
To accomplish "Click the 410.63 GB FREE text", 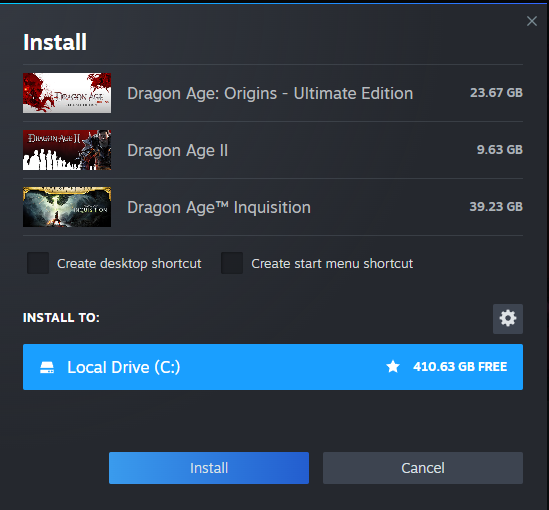I will [x=460, y=366].
